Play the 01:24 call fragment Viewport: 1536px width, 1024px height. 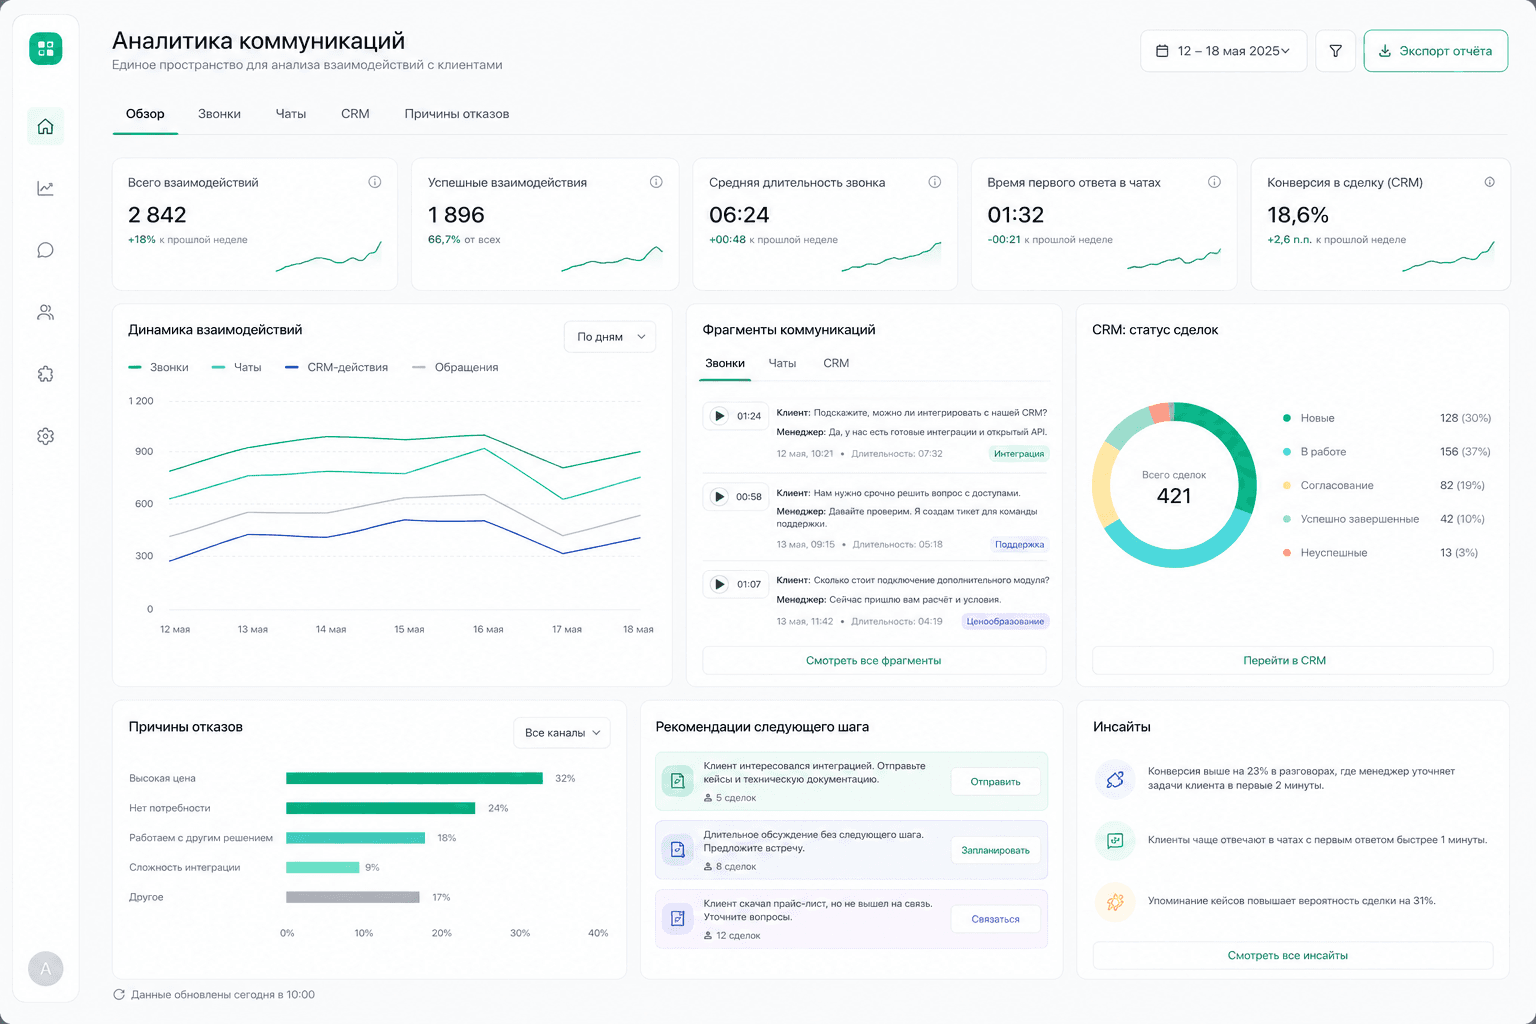[x=719, y=416]
